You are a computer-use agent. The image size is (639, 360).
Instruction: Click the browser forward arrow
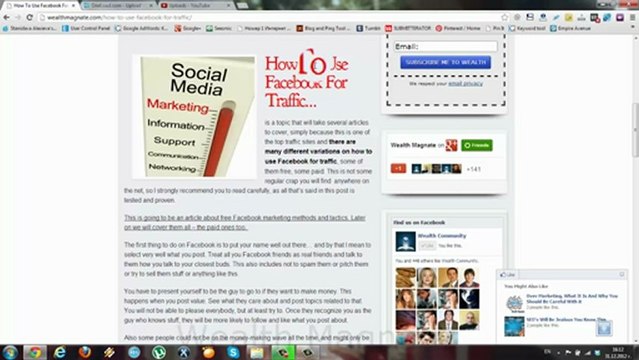pos(18,17)
